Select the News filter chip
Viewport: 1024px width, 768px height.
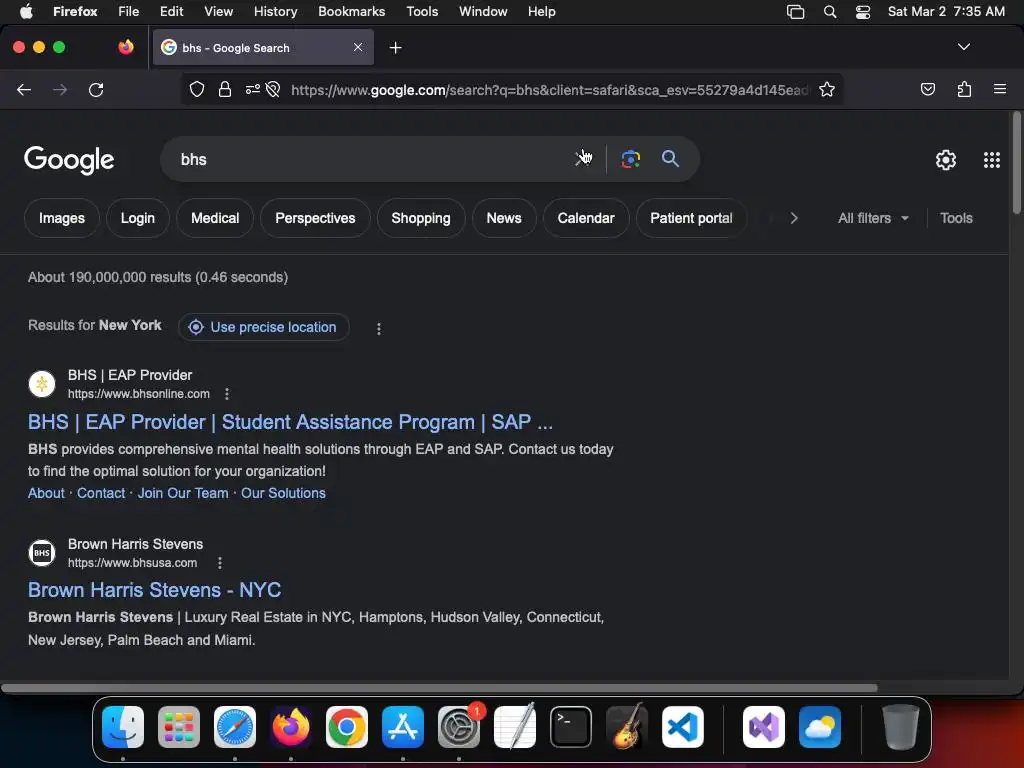(x=504, y=218)
